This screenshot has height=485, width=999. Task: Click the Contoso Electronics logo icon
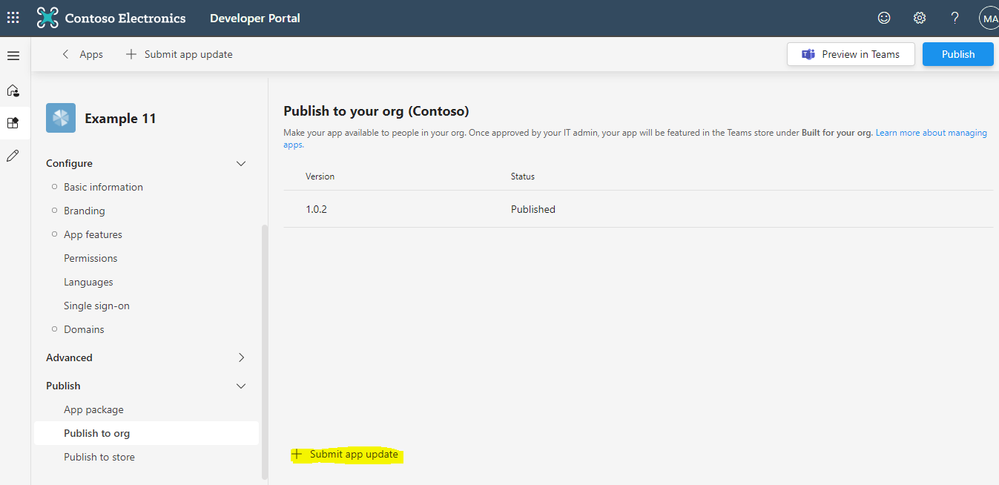[x=47, y=18]
